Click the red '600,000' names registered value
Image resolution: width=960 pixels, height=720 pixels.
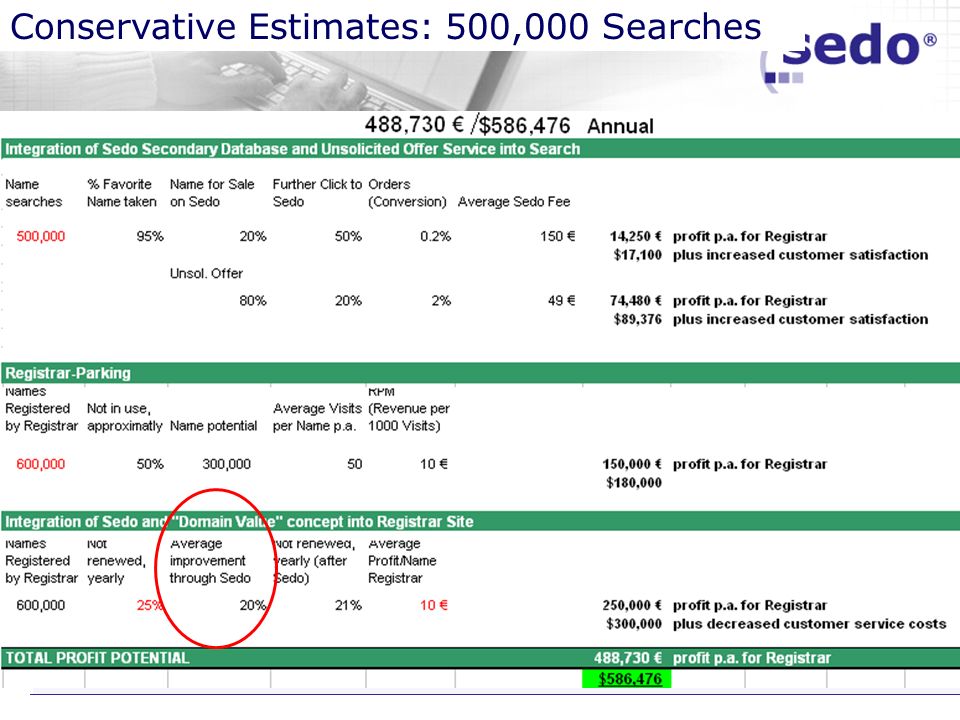tap(40, 464)
